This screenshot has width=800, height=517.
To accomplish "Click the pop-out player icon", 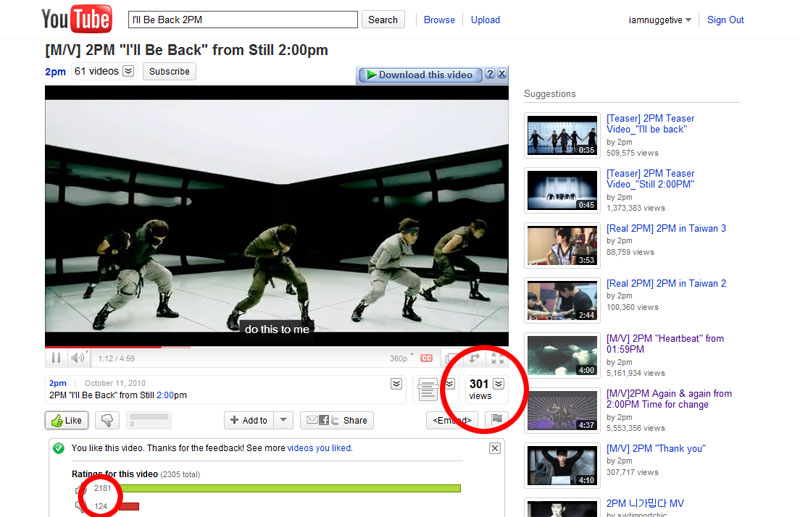I will (x=452, y=358).
